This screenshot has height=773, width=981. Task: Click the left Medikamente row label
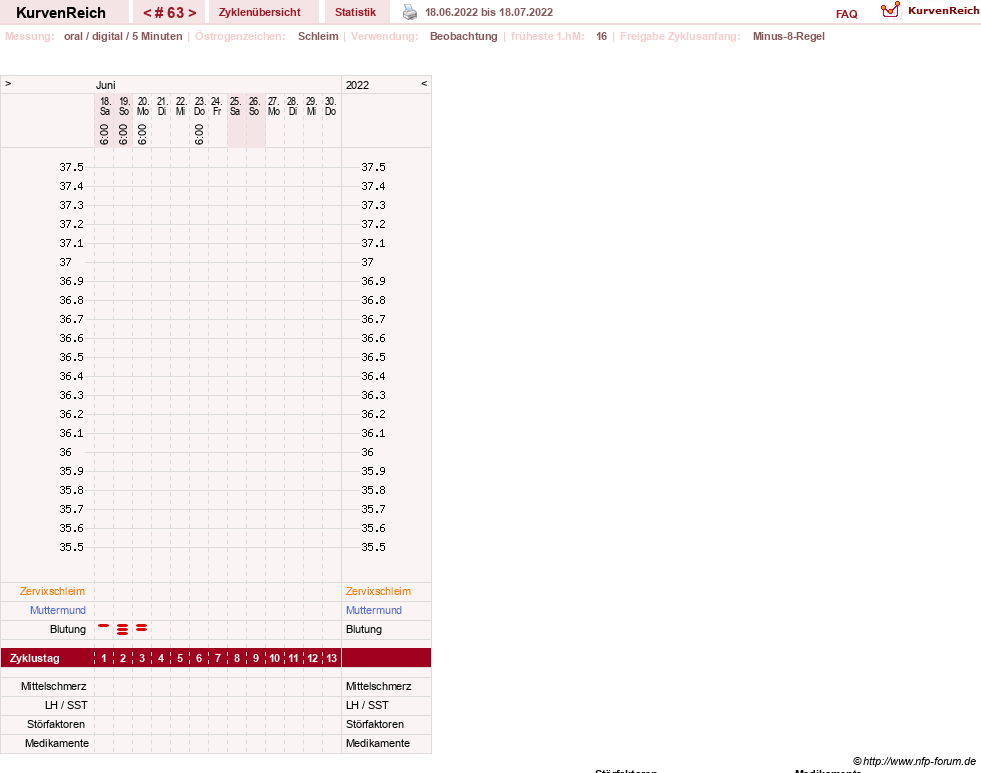(x=57, y=743)
